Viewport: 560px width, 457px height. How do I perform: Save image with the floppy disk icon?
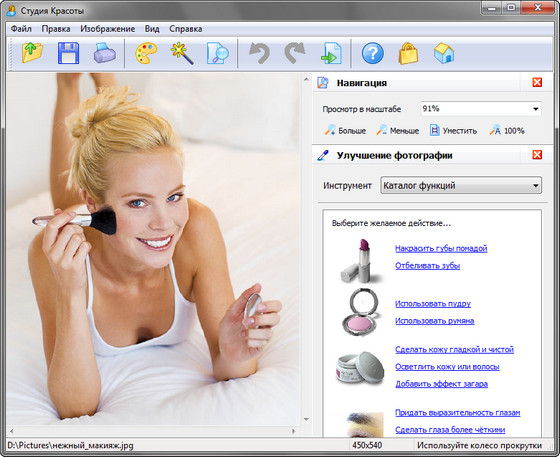pos(68,53)
